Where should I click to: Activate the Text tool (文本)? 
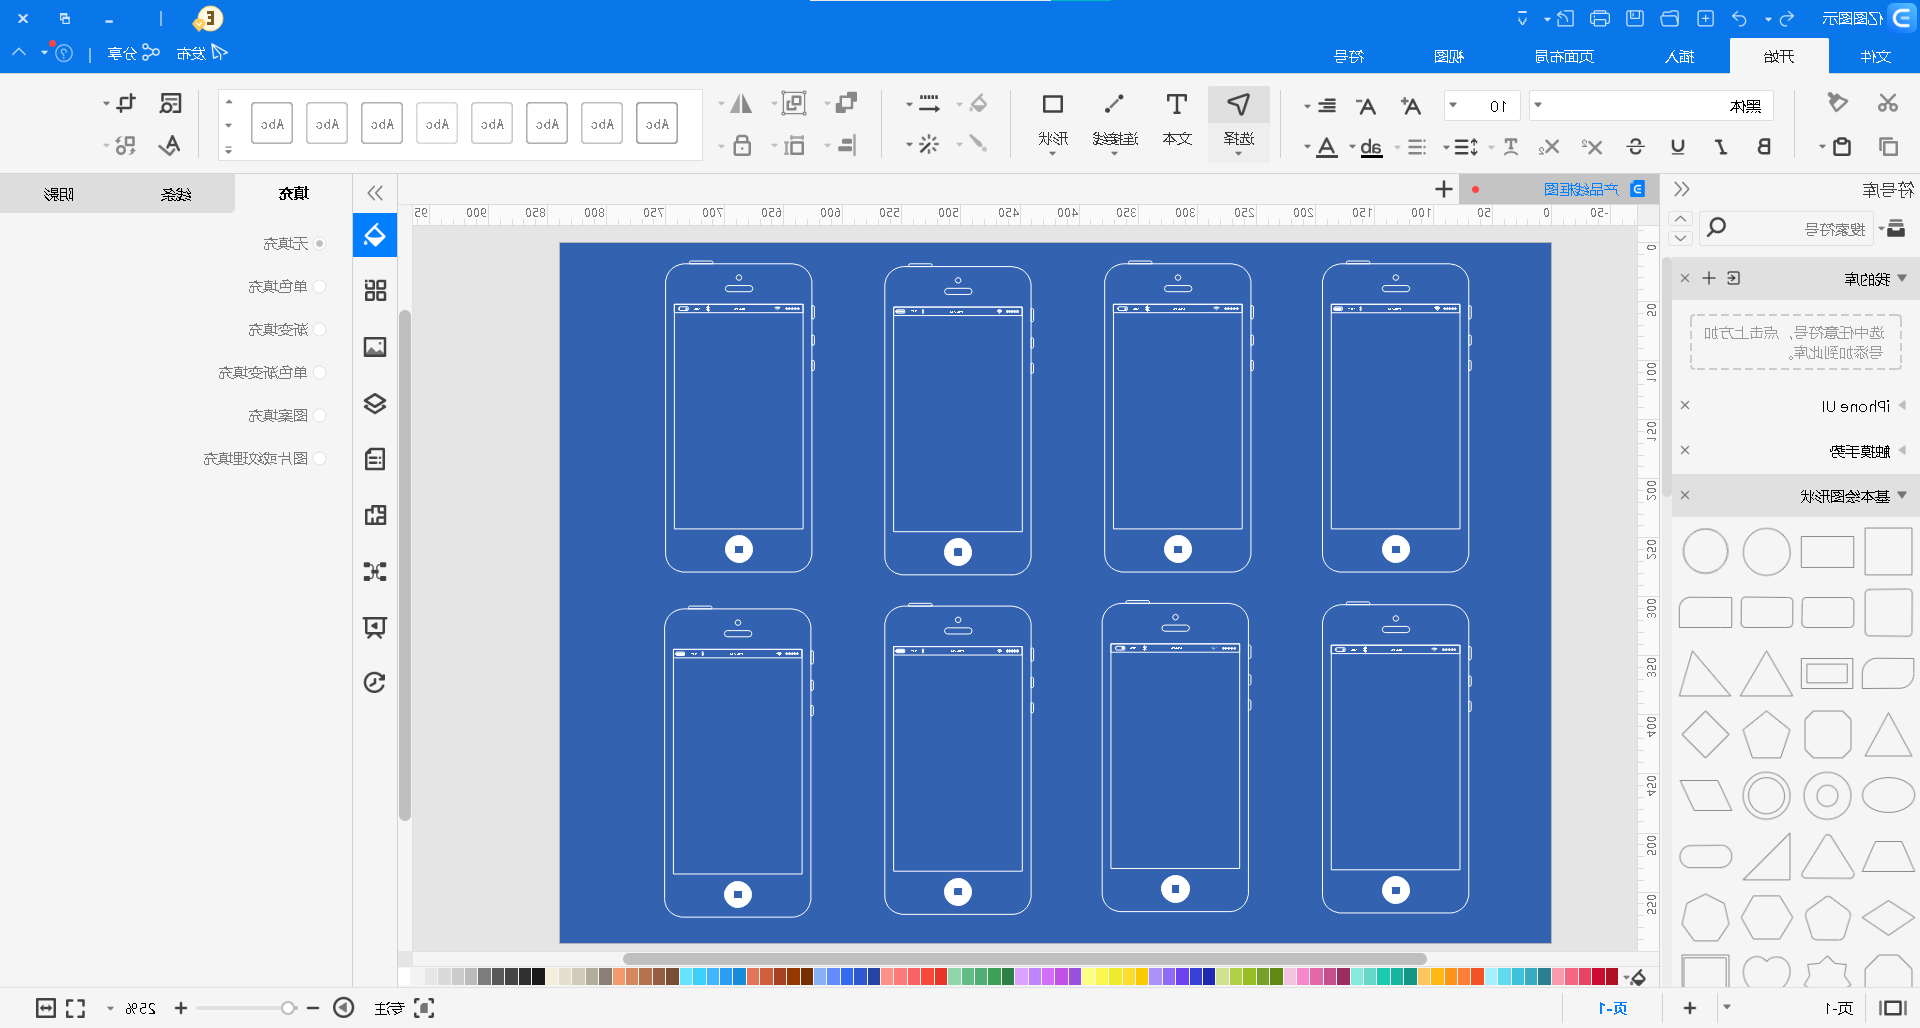click(1177, 120)
